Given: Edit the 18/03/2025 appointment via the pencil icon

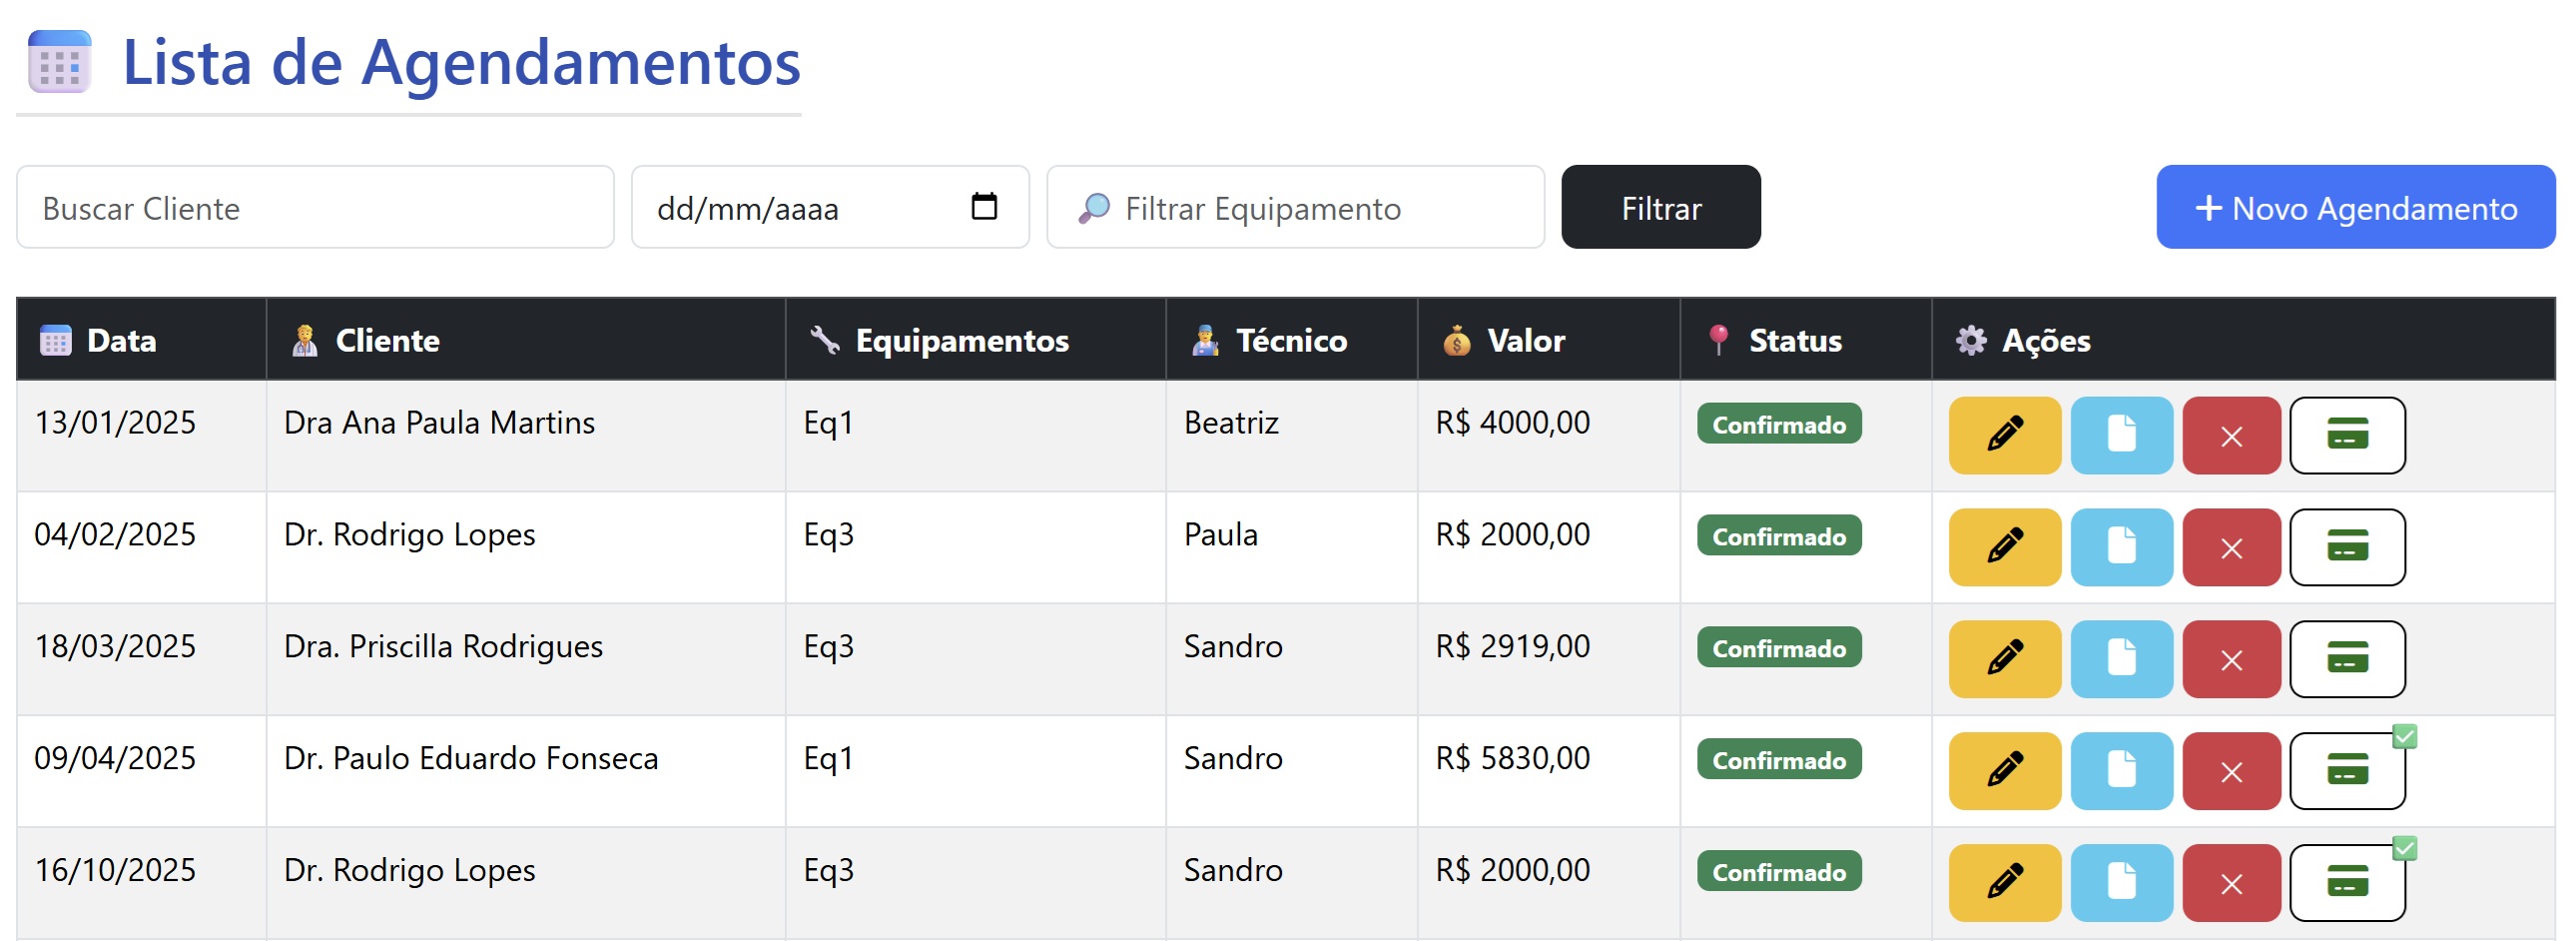Looking at the screenshot, I should click(x=2004, y=659).
